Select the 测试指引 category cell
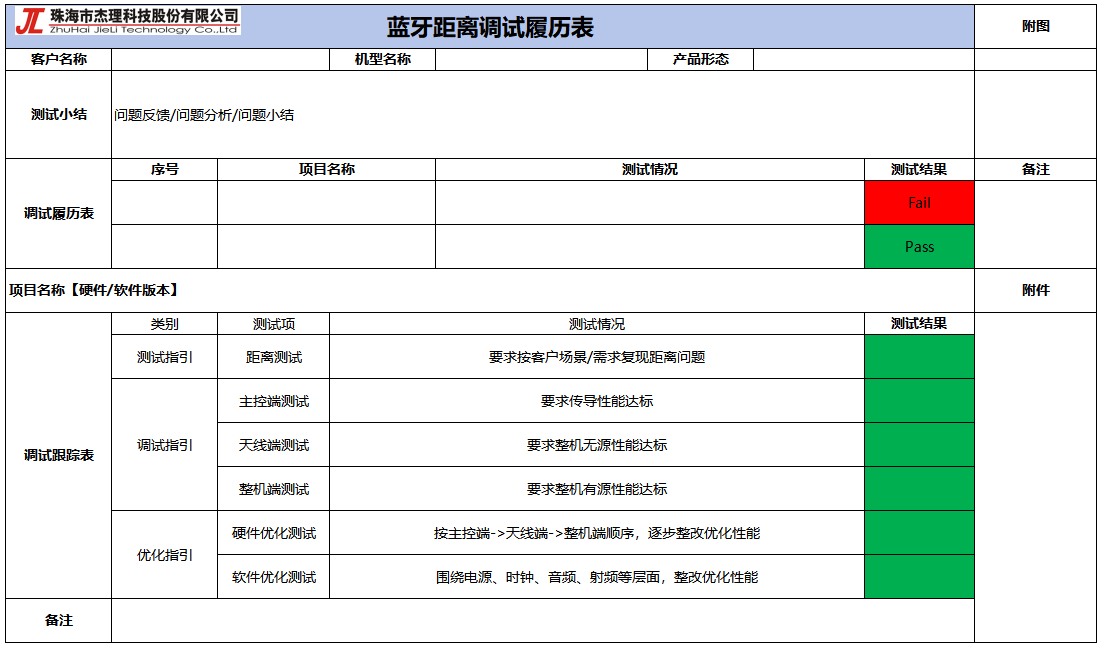The image size is (1102, 647). click(x=164, y=357)
